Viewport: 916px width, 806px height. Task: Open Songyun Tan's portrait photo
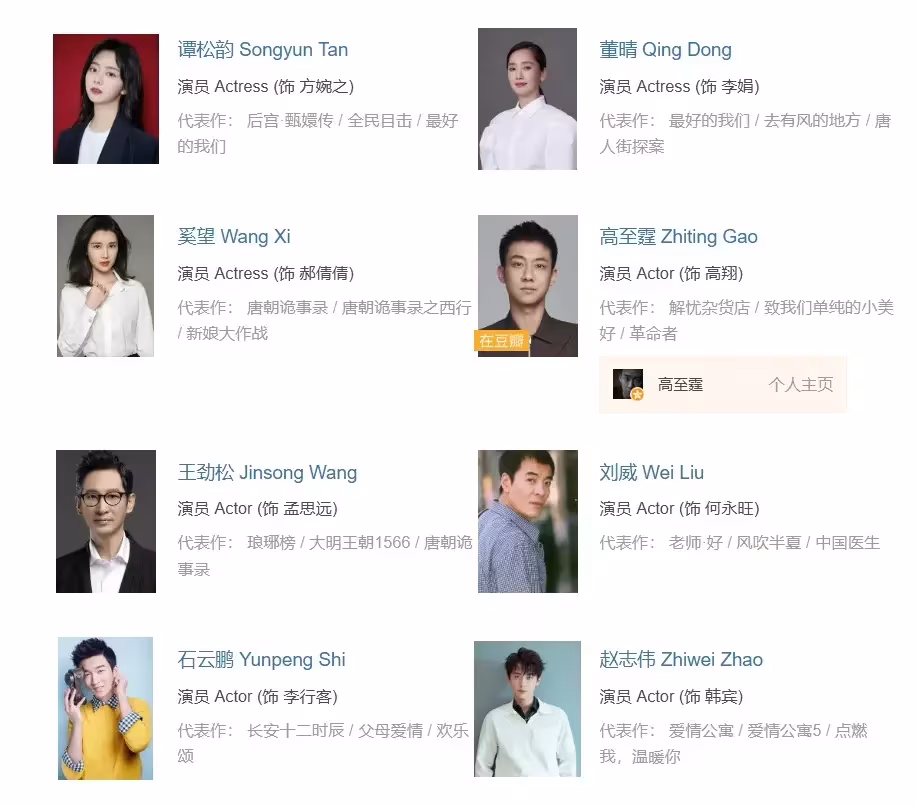coord(106,99)
